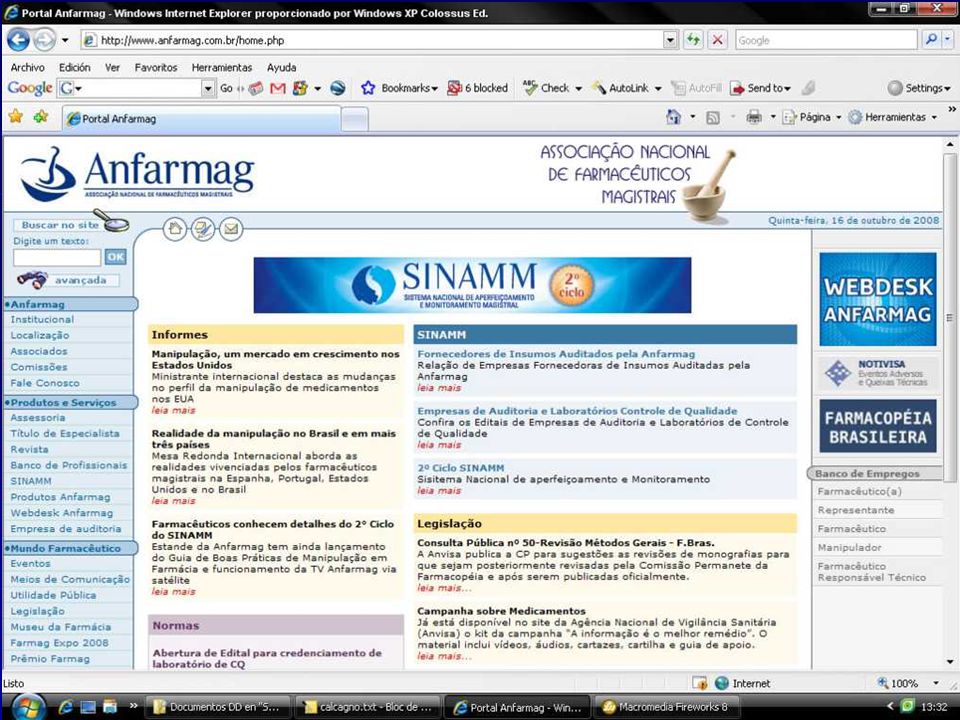This screenshot has height=720, width=960.
Task: Open the 2º Ciclo SINAMM link
Action: [460, 468]
